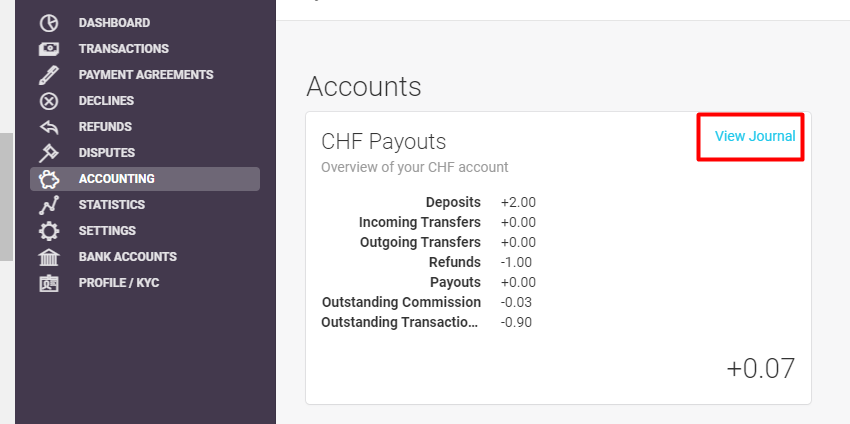Image resolution: width=850 pixels, height=424 pixels.
Task: Click the Dashboard pie chart icon
Action: 49,23
